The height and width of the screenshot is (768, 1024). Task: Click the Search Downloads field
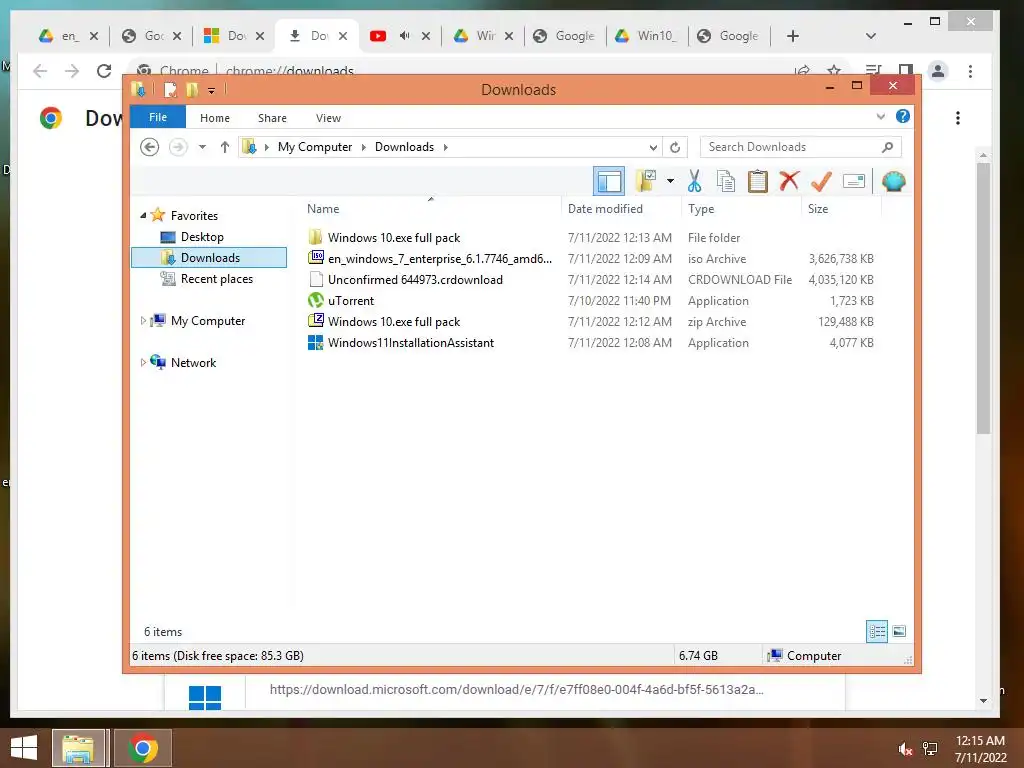coord(801,147)
